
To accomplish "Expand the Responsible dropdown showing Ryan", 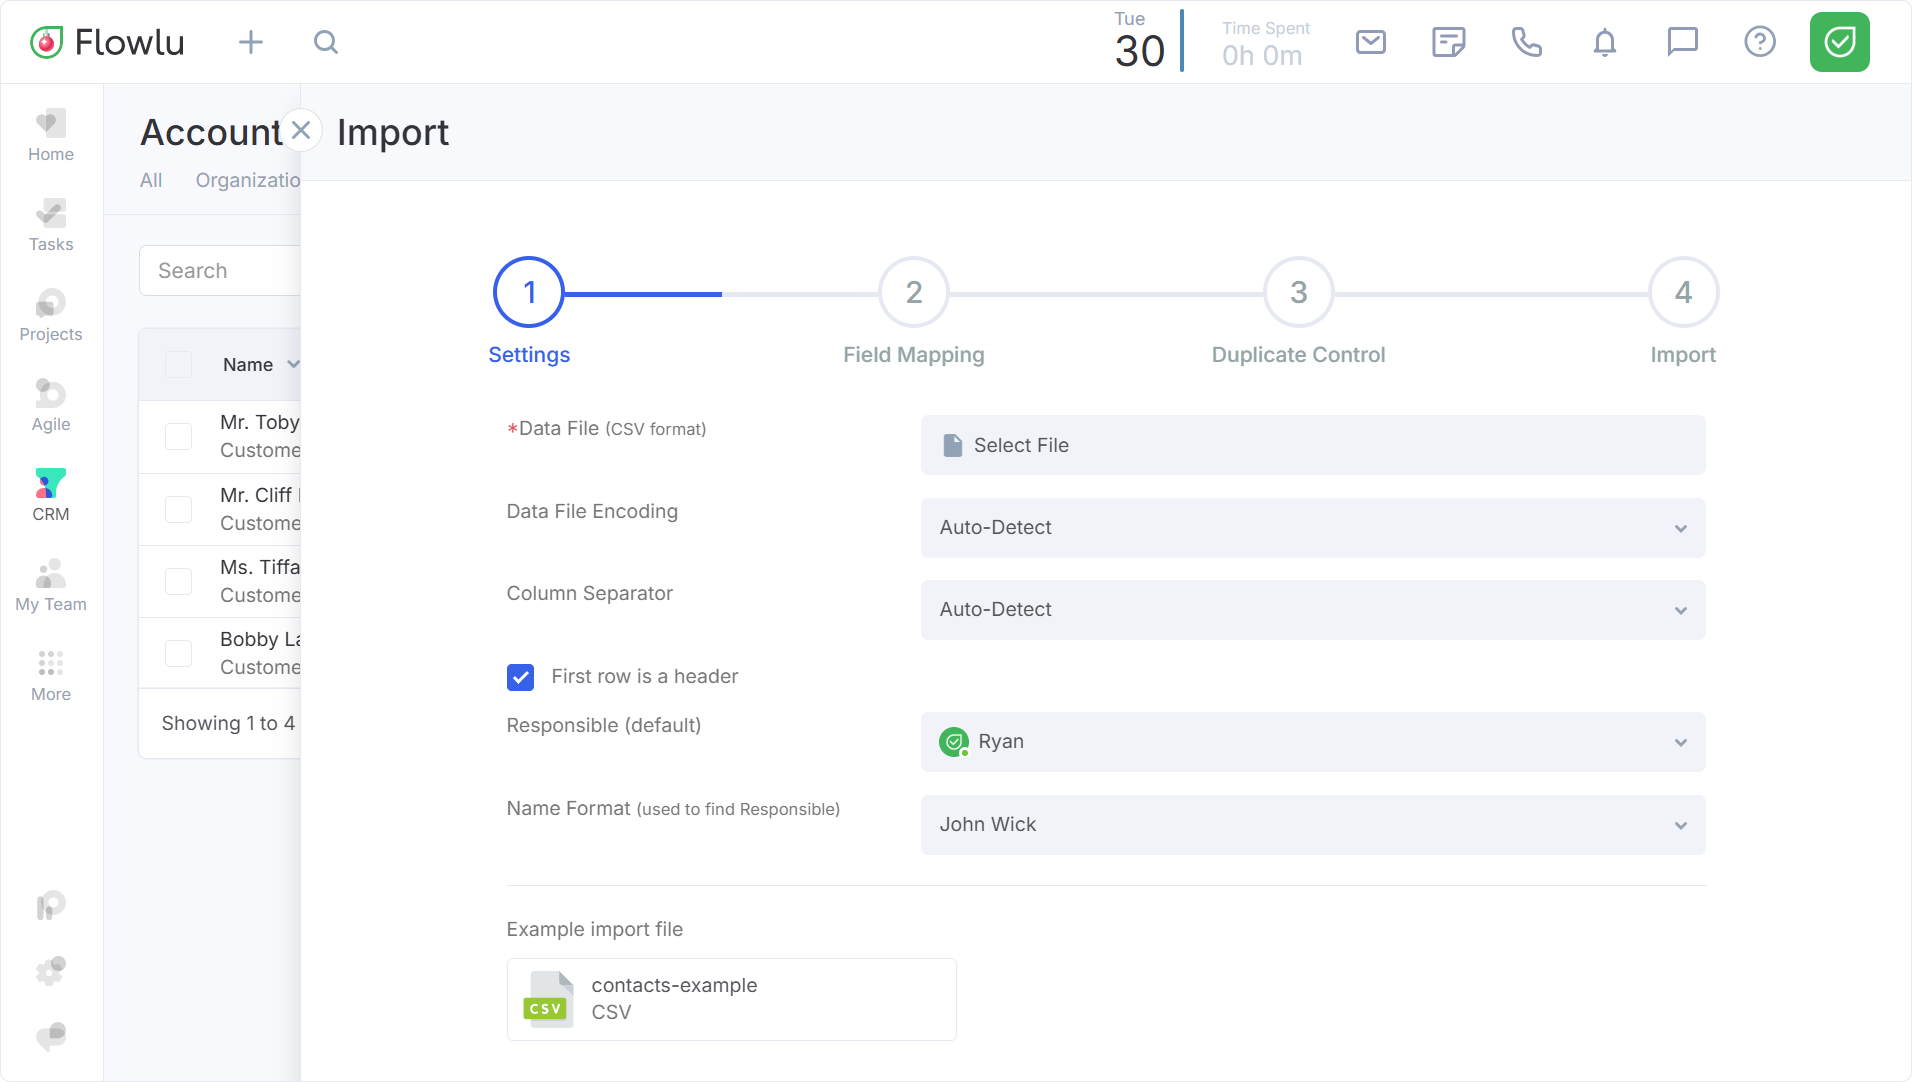I will [1312, 742].
